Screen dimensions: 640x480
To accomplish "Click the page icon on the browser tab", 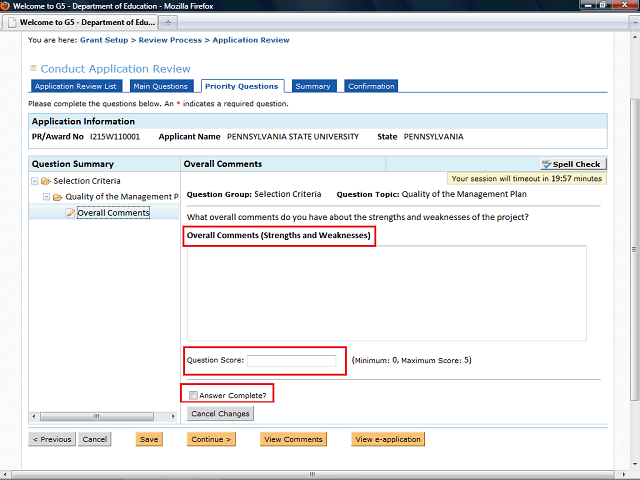I will pyautogui.click(x=13, y=22).
